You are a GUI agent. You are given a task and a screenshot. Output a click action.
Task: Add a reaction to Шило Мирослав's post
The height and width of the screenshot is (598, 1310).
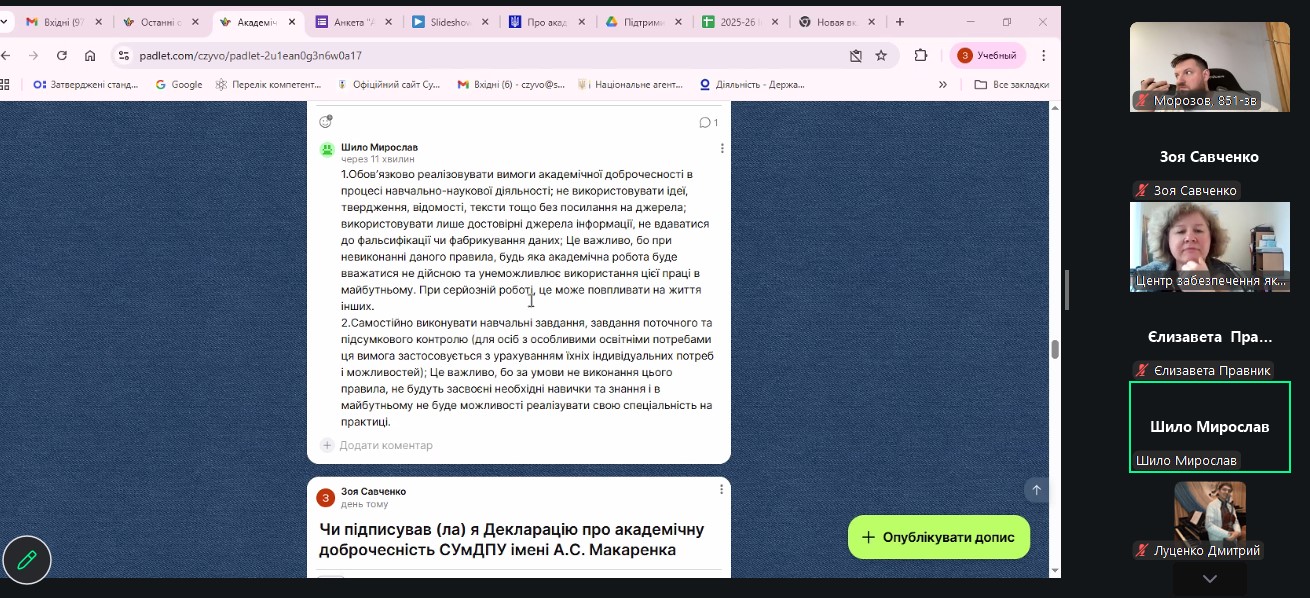(x=325, y=122)
